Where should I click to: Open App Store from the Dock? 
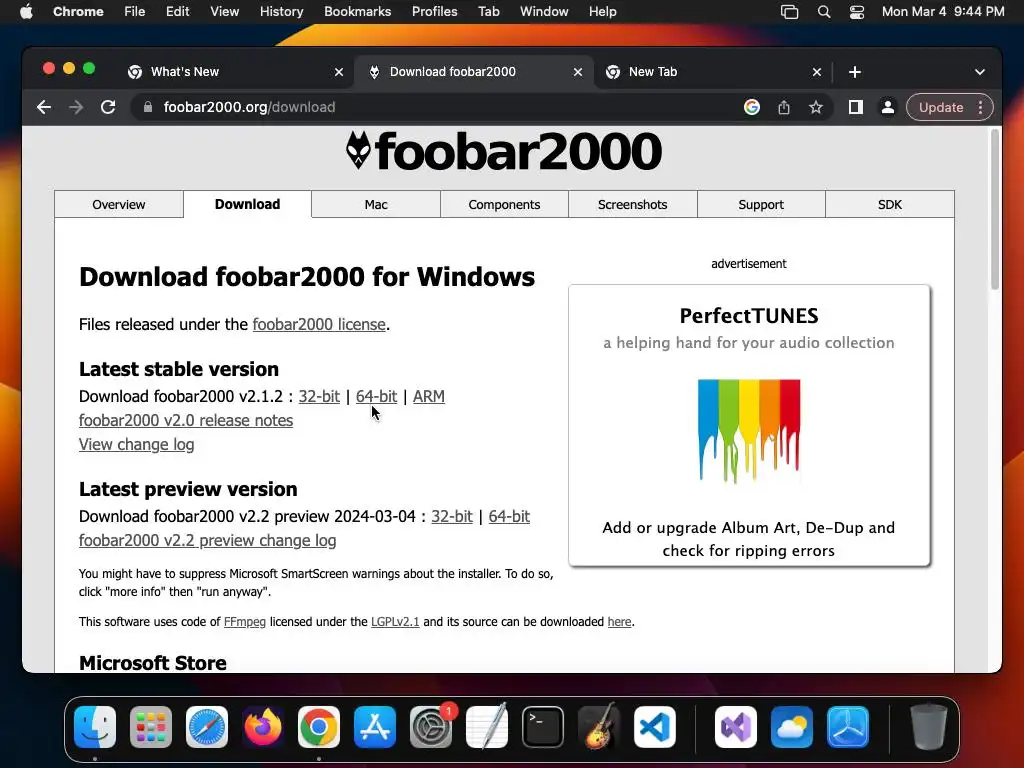[375, 727]
